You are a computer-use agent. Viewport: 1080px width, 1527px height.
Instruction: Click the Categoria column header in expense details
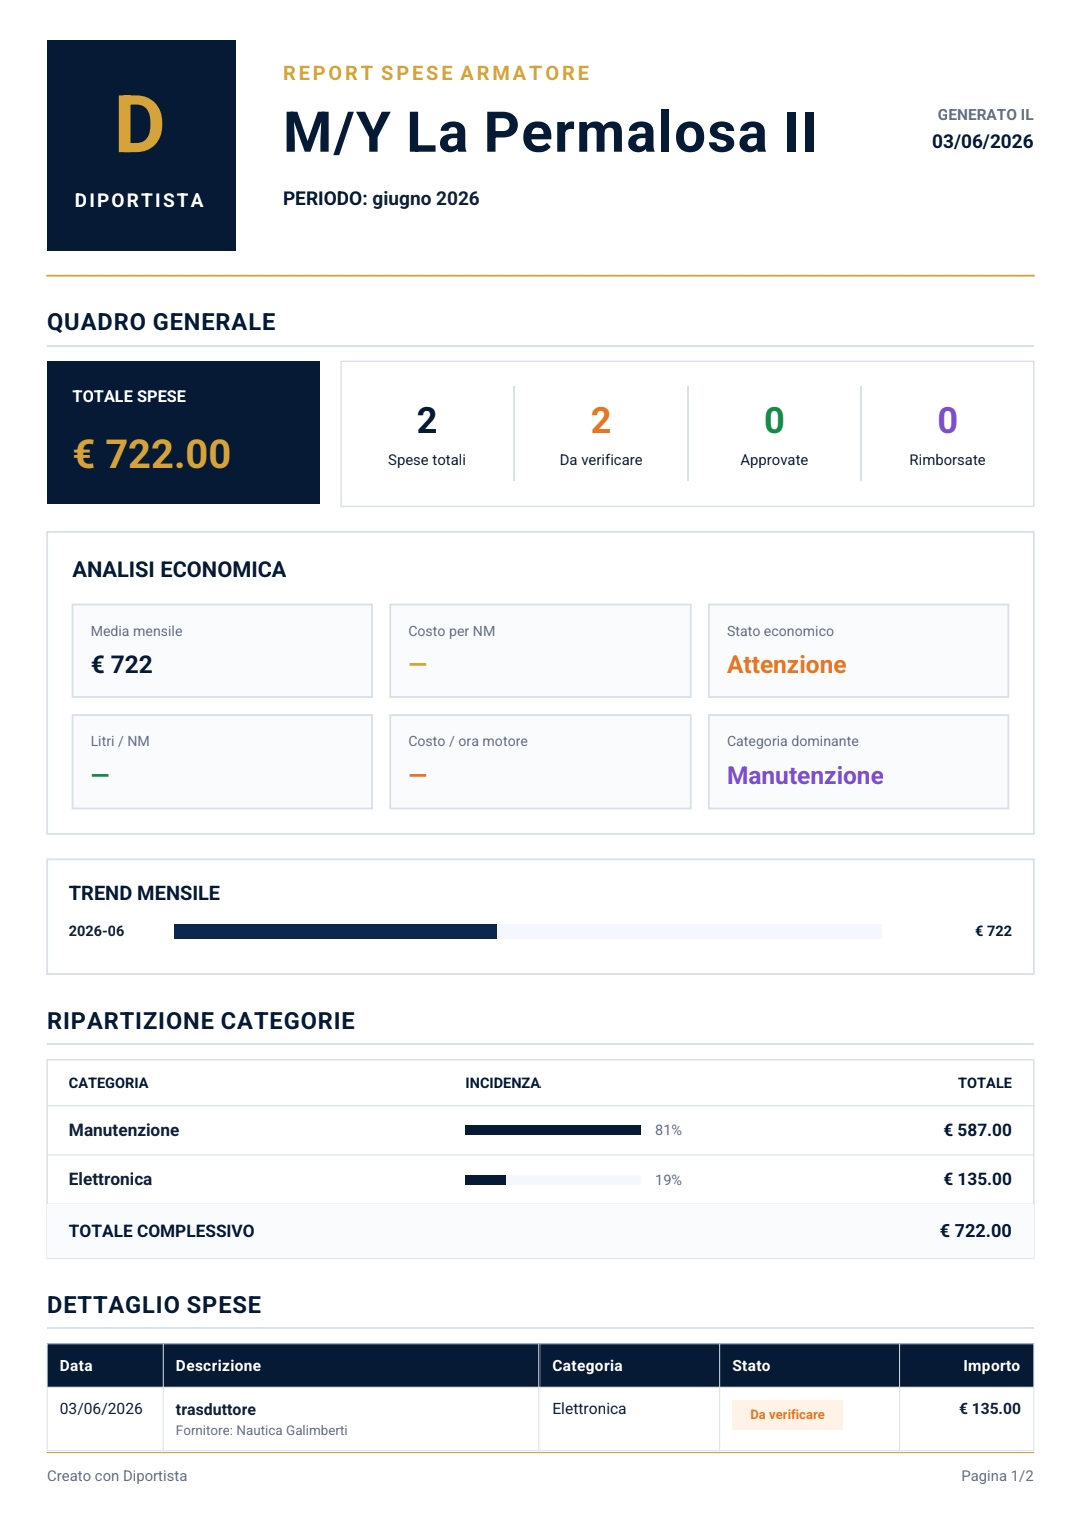tap(587, 1366)
